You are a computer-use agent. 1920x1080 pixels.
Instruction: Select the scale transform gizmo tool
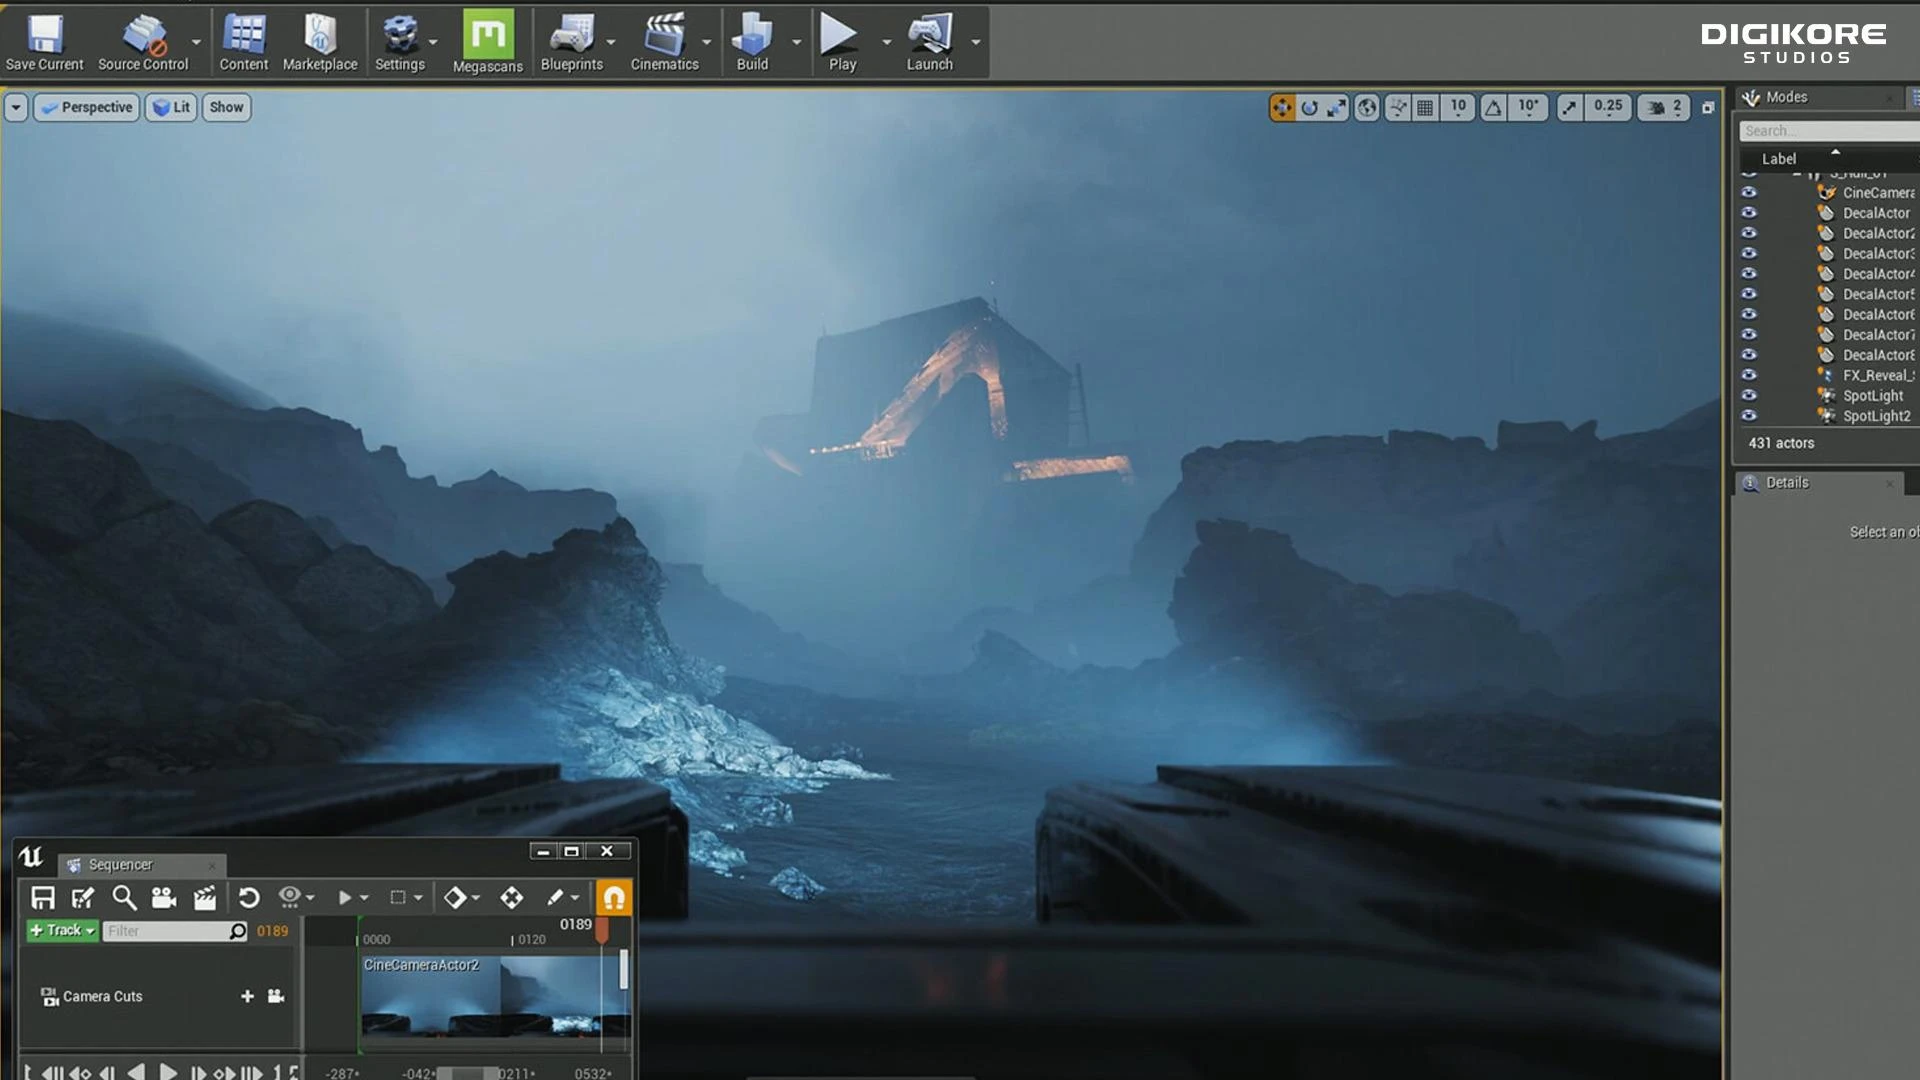(1337, 107)
